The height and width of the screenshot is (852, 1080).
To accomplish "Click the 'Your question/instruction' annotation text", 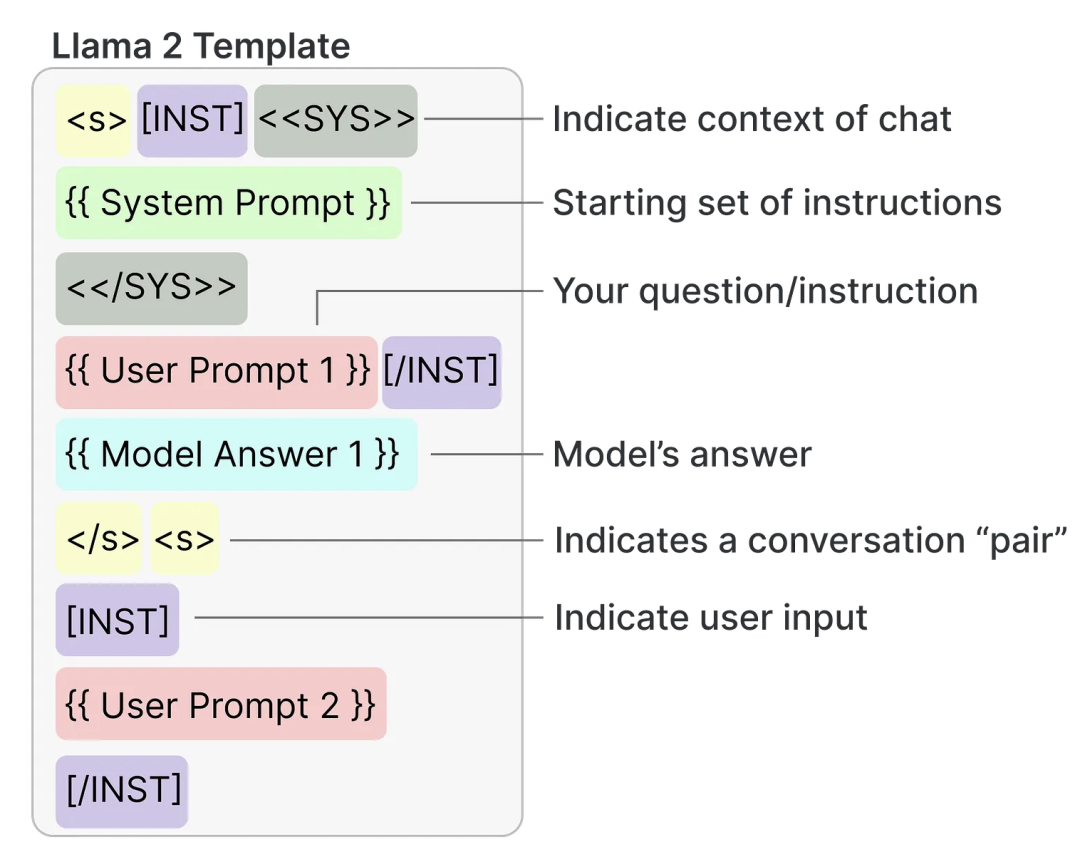I will pos(765,291).
